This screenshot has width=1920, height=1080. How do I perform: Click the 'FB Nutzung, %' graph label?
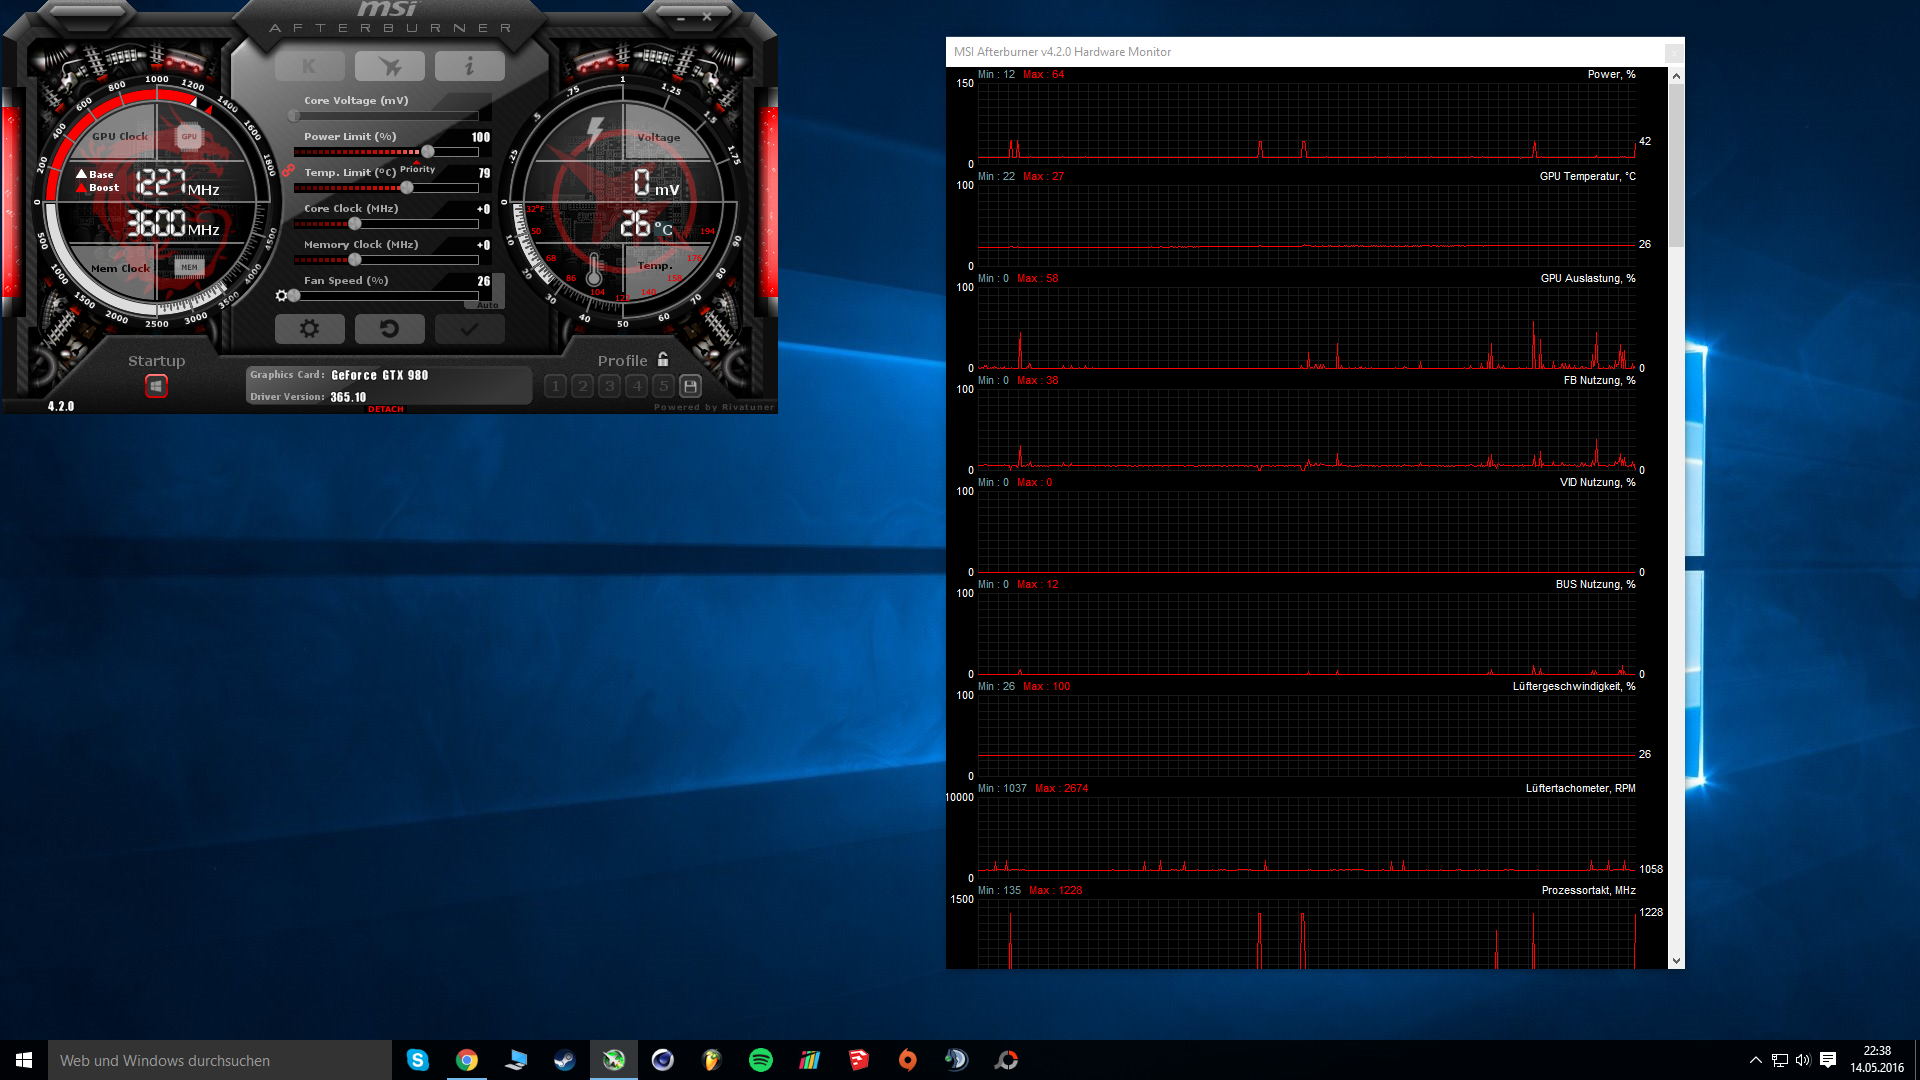coord(1600,381)
